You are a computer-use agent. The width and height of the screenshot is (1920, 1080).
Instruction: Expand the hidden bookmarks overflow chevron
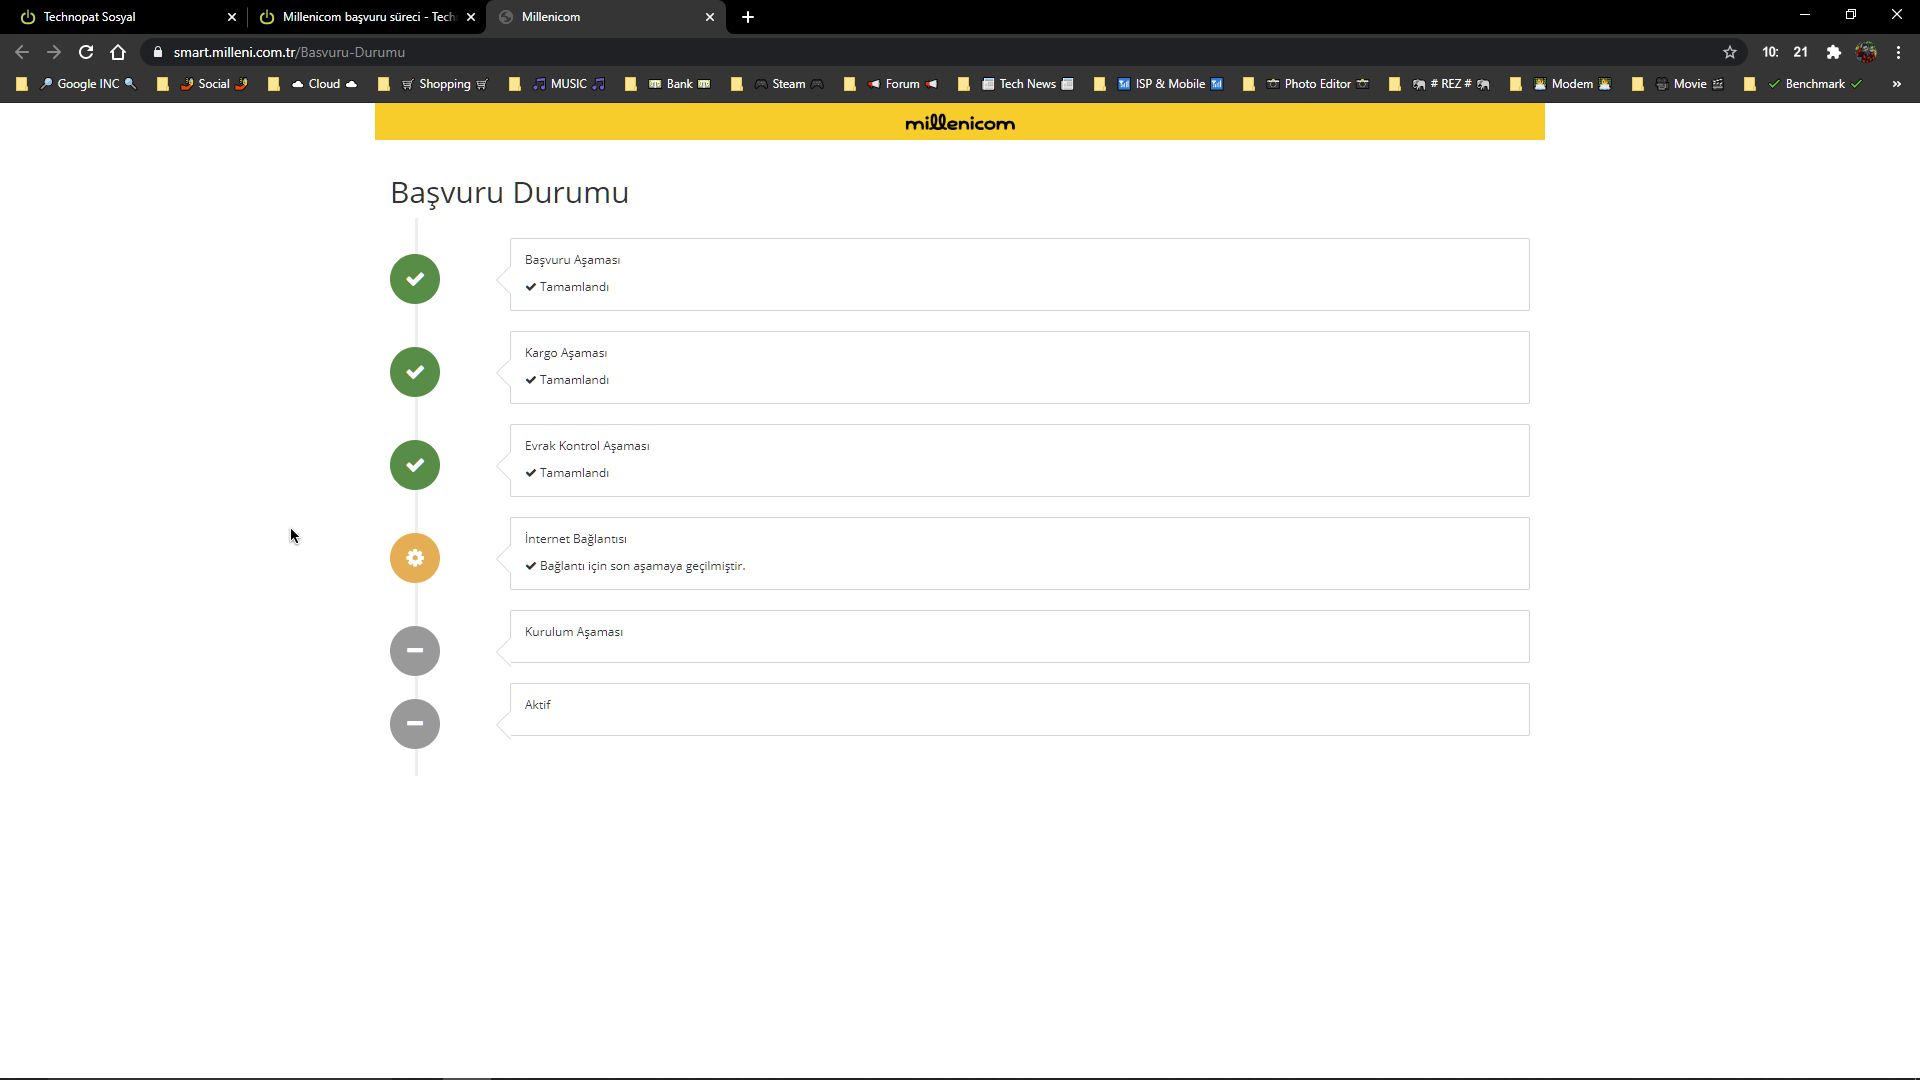click(1896, 84)
